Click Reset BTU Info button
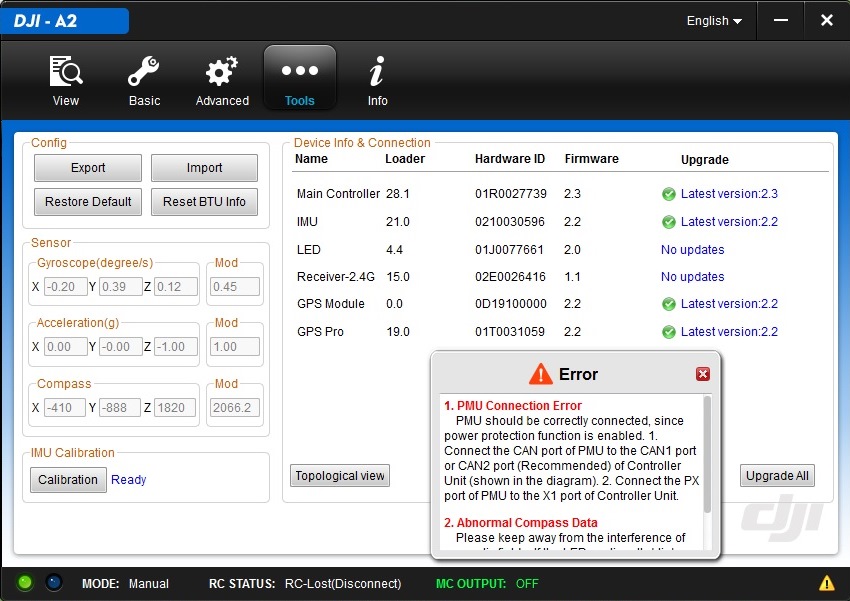850x601 pixels. tap(204, 202)
